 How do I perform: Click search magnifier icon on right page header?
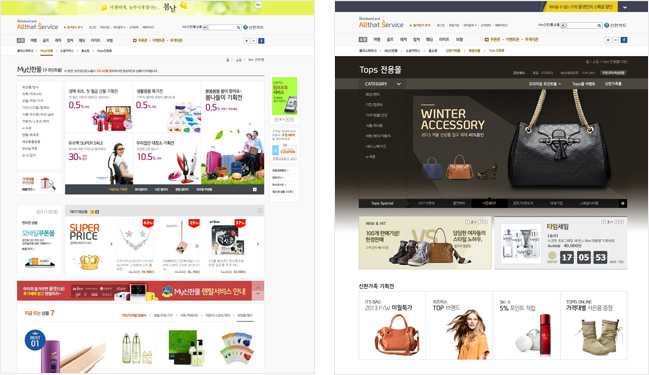tap(599, 26)
